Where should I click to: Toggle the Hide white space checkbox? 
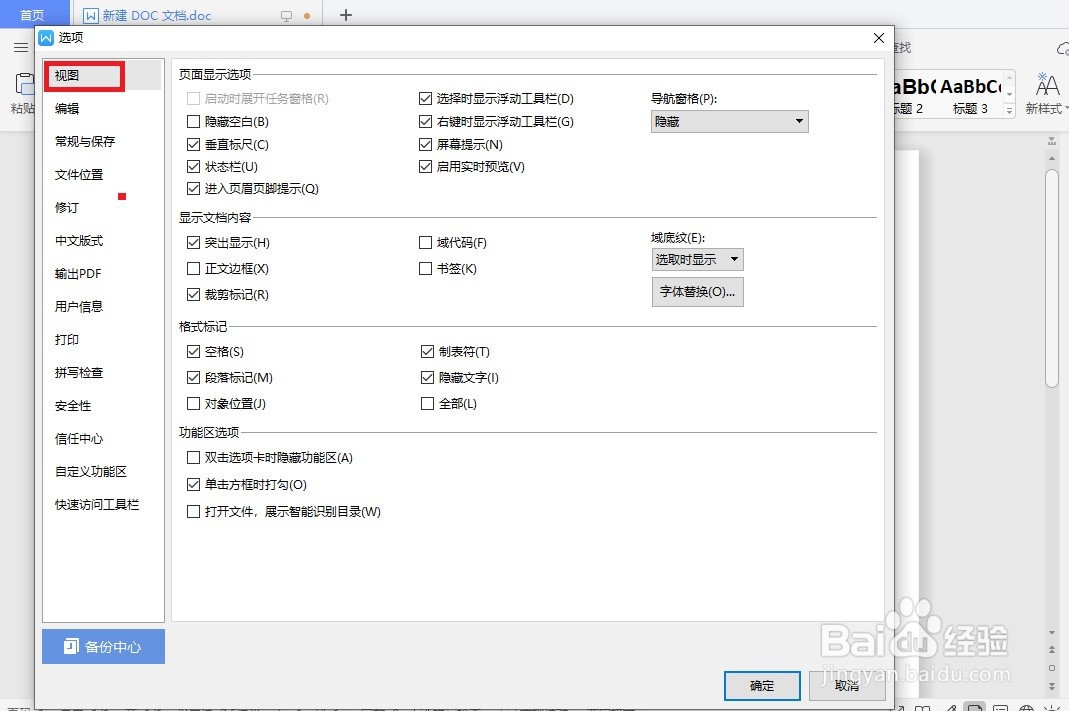coord(194,121)
